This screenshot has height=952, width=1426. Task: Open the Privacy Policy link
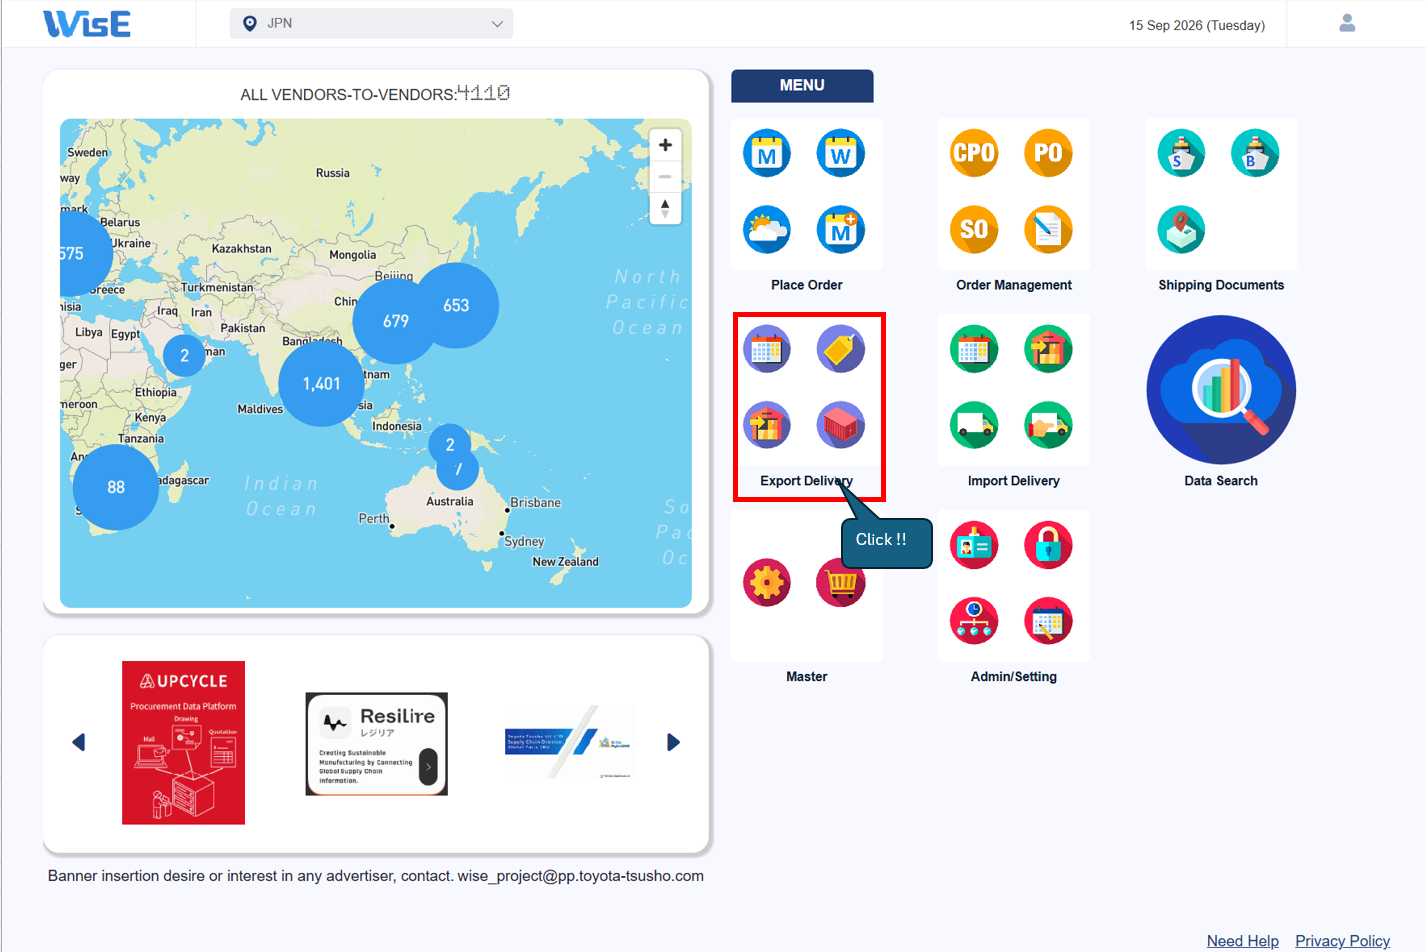point(1342,941)
